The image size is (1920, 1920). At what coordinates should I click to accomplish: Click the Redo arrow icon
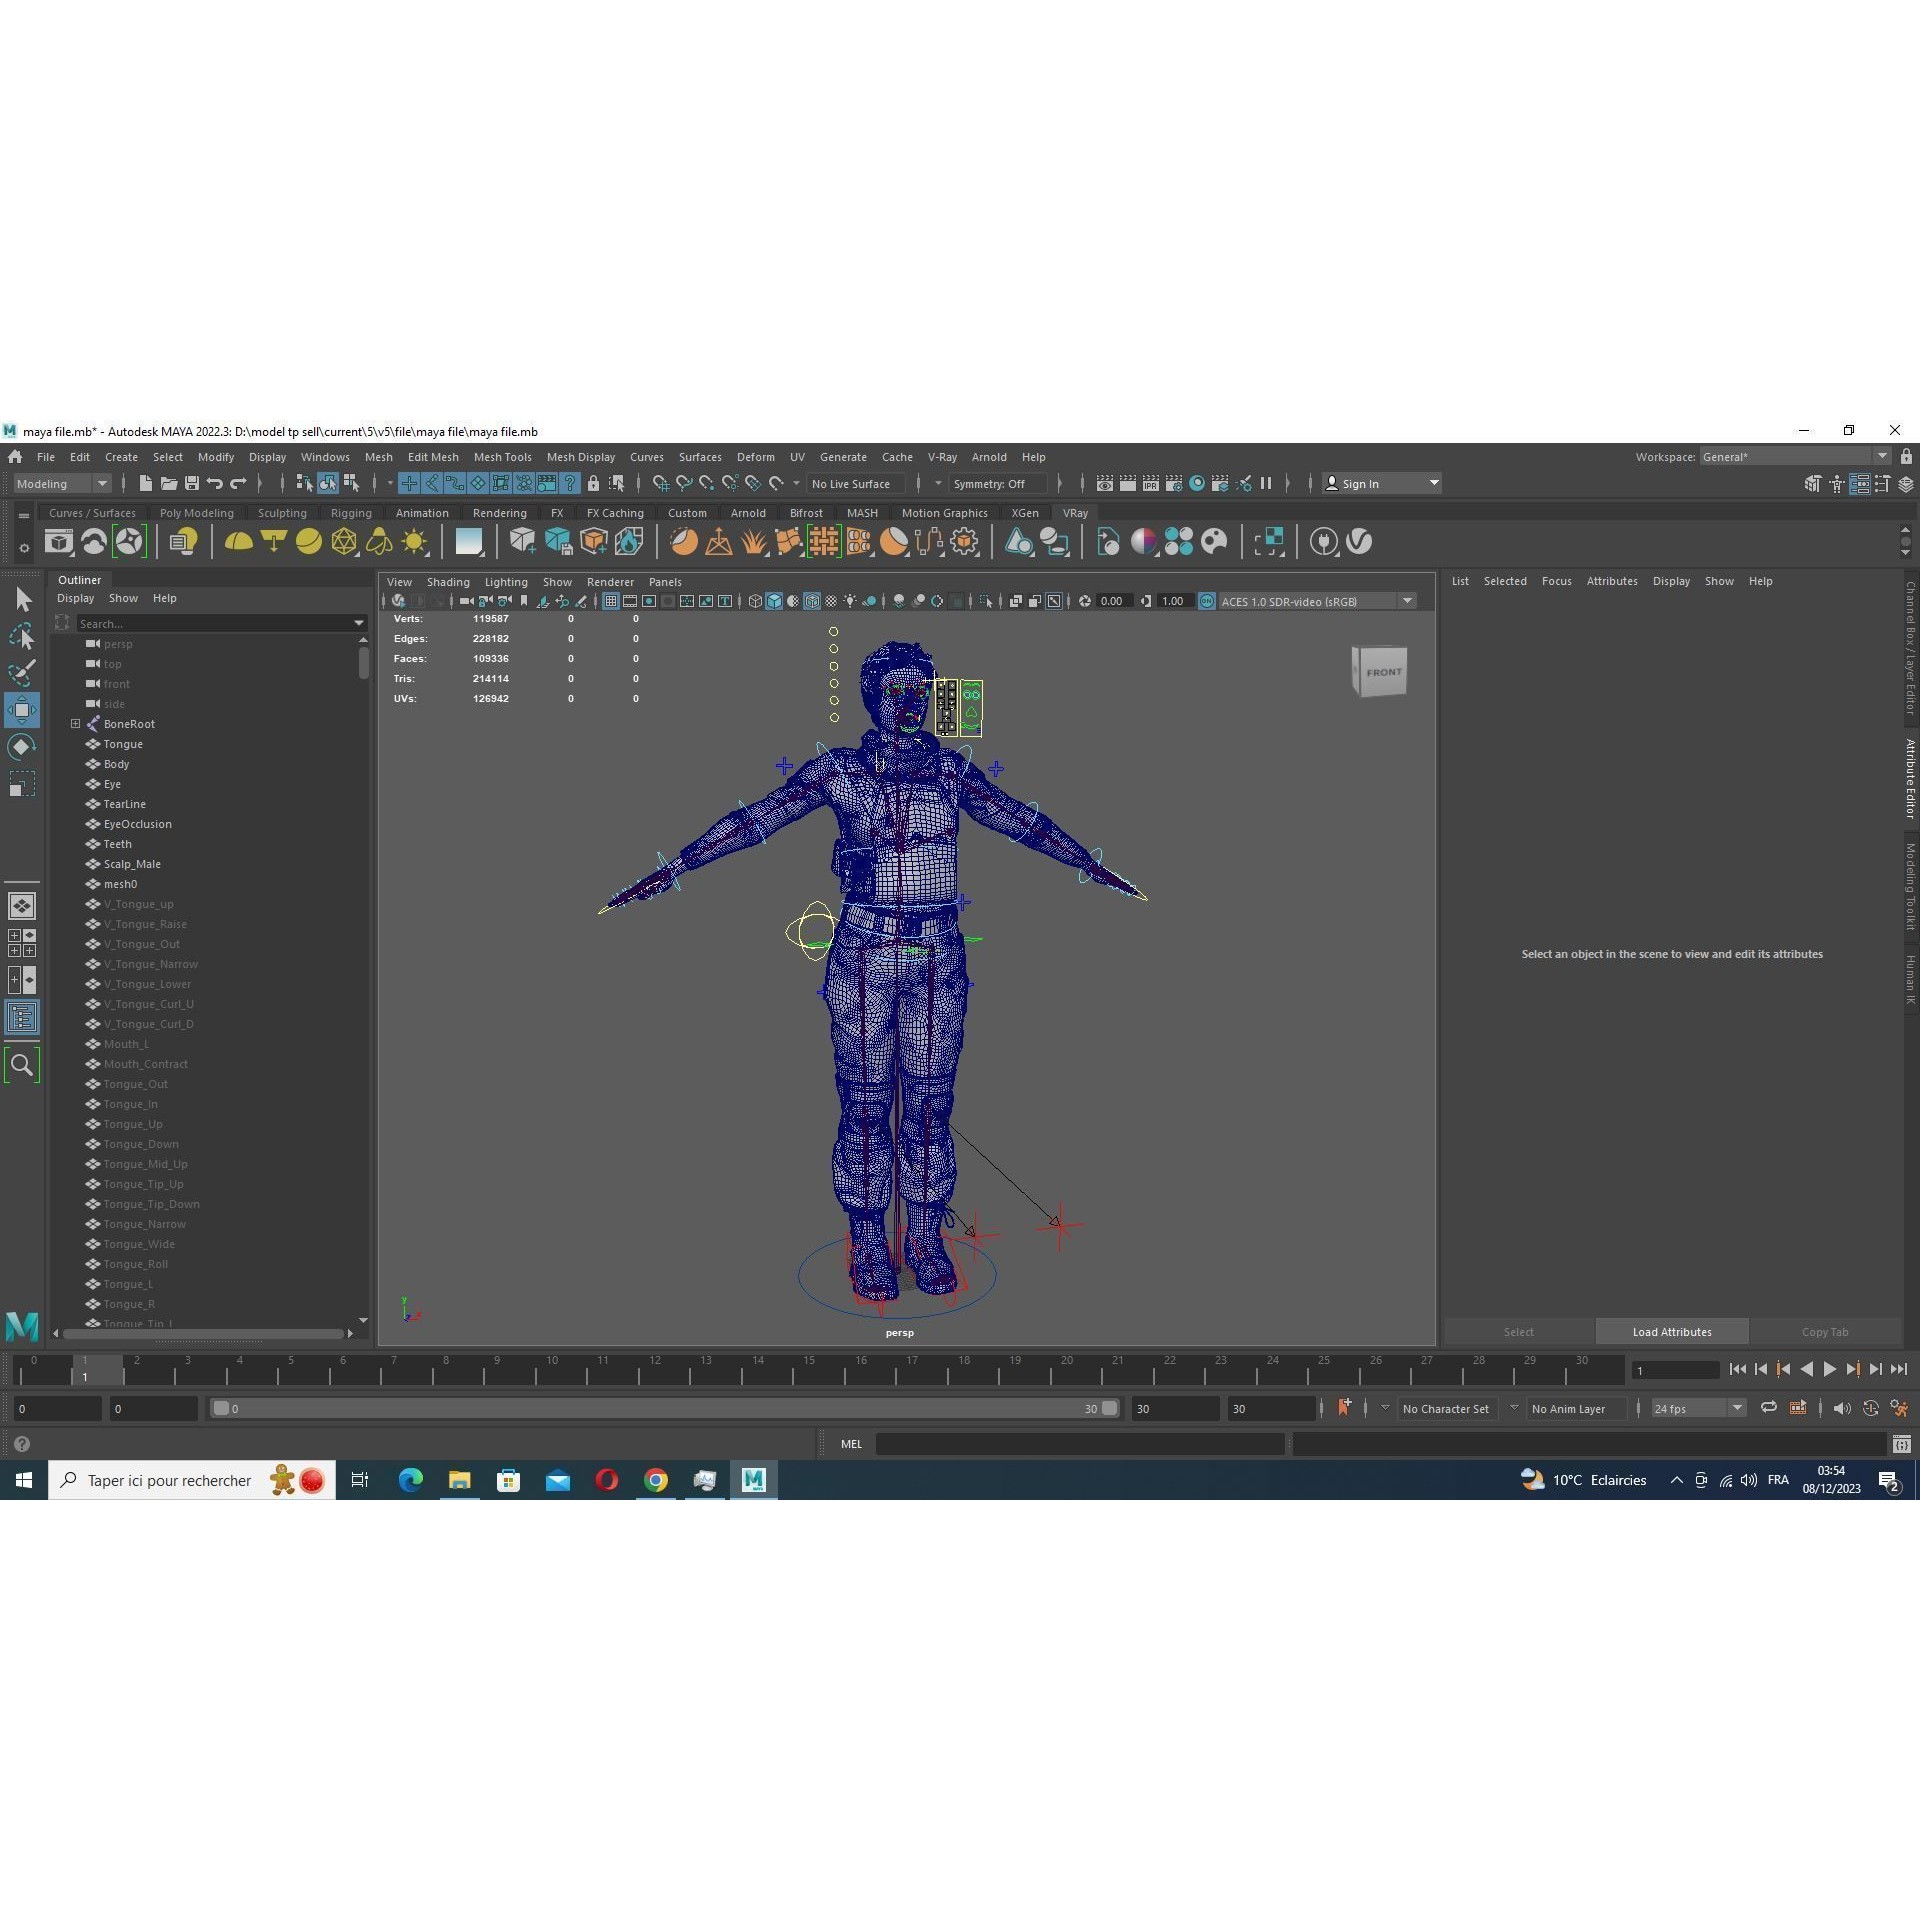238,484
